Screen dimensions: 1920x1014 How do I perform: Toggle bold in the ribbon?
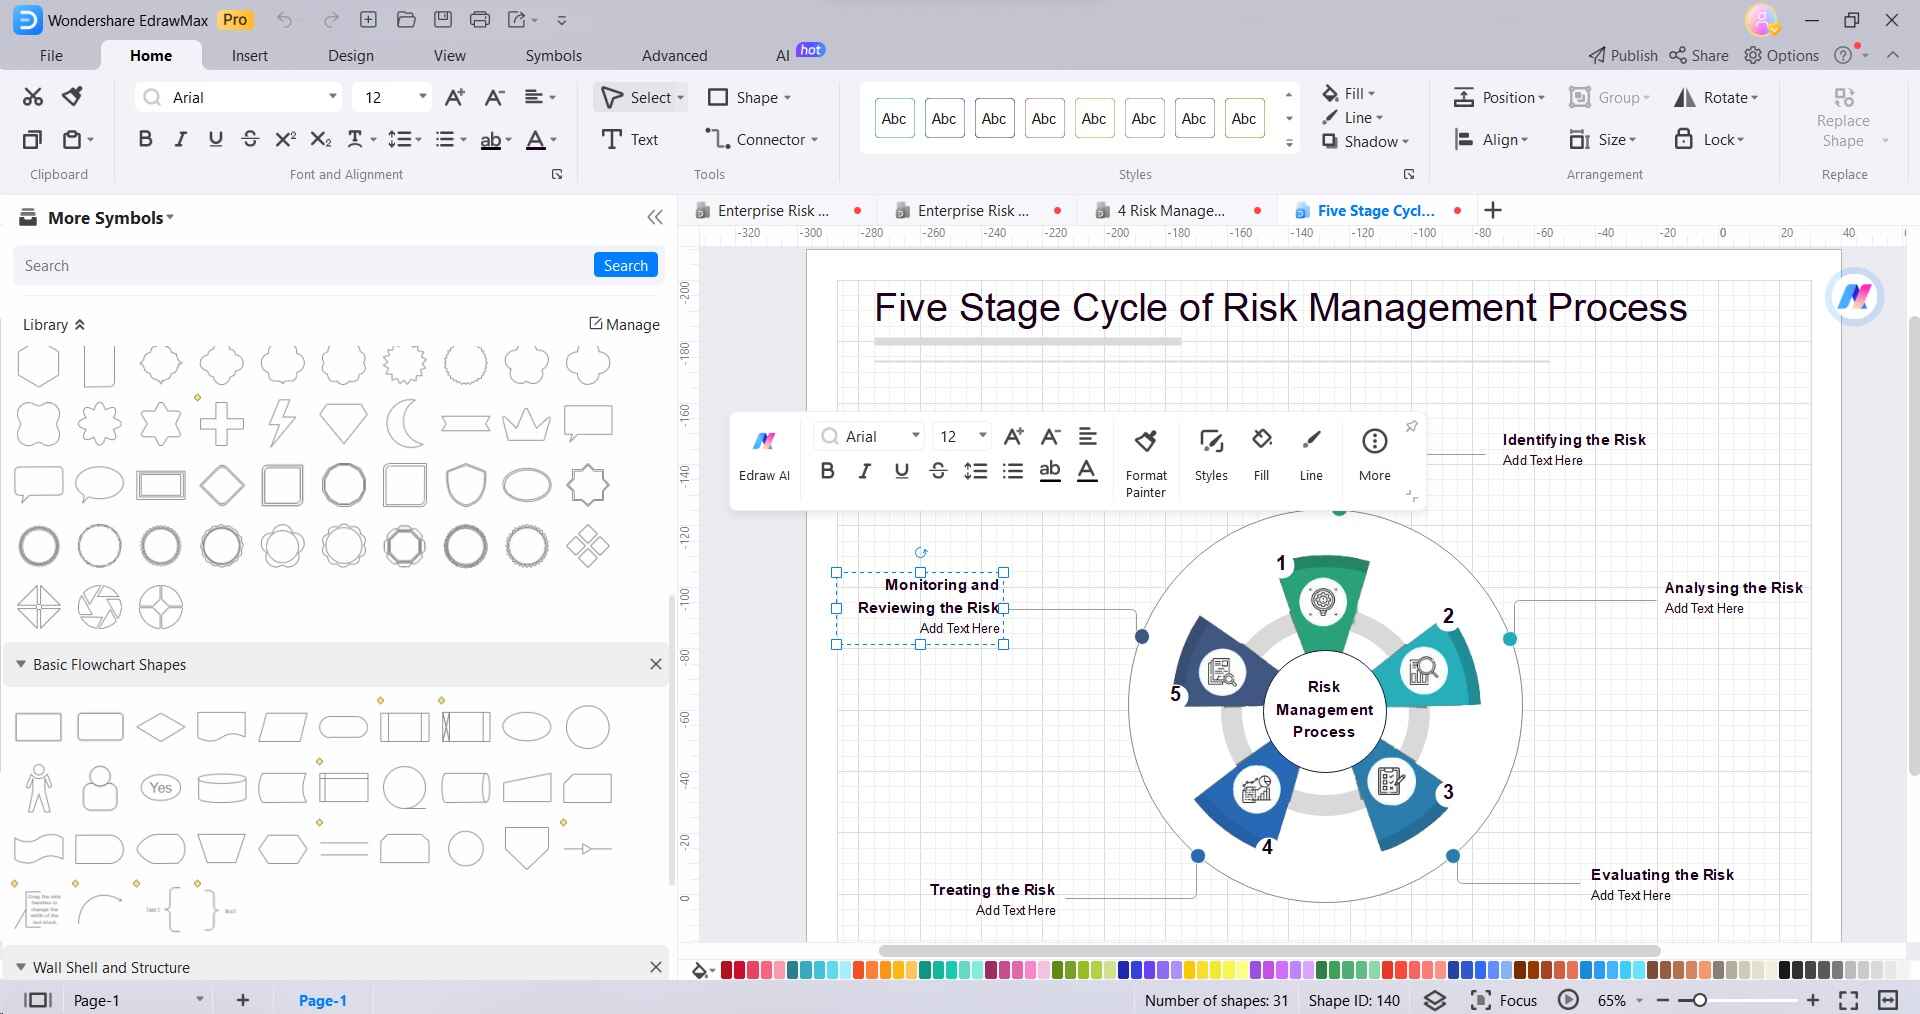tap(145, 140)
